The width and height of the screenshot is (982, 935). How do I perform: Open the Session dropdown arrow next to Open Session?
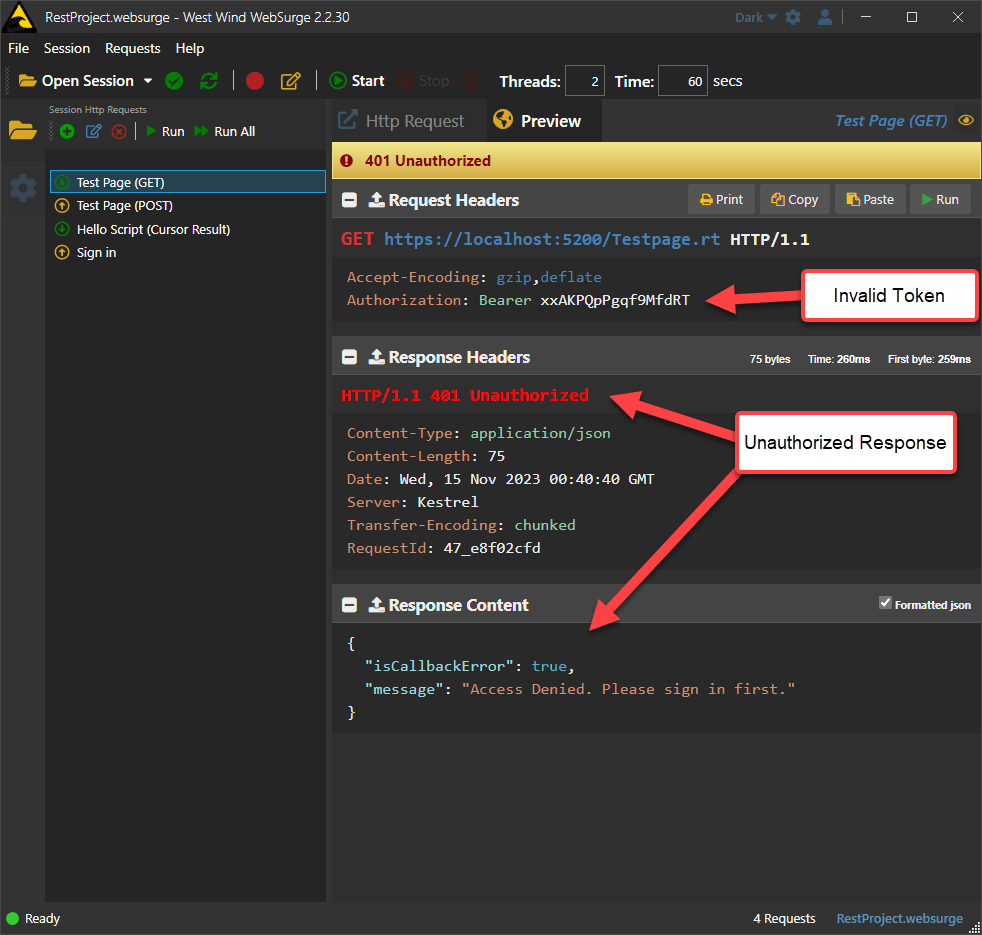[148, 81]
